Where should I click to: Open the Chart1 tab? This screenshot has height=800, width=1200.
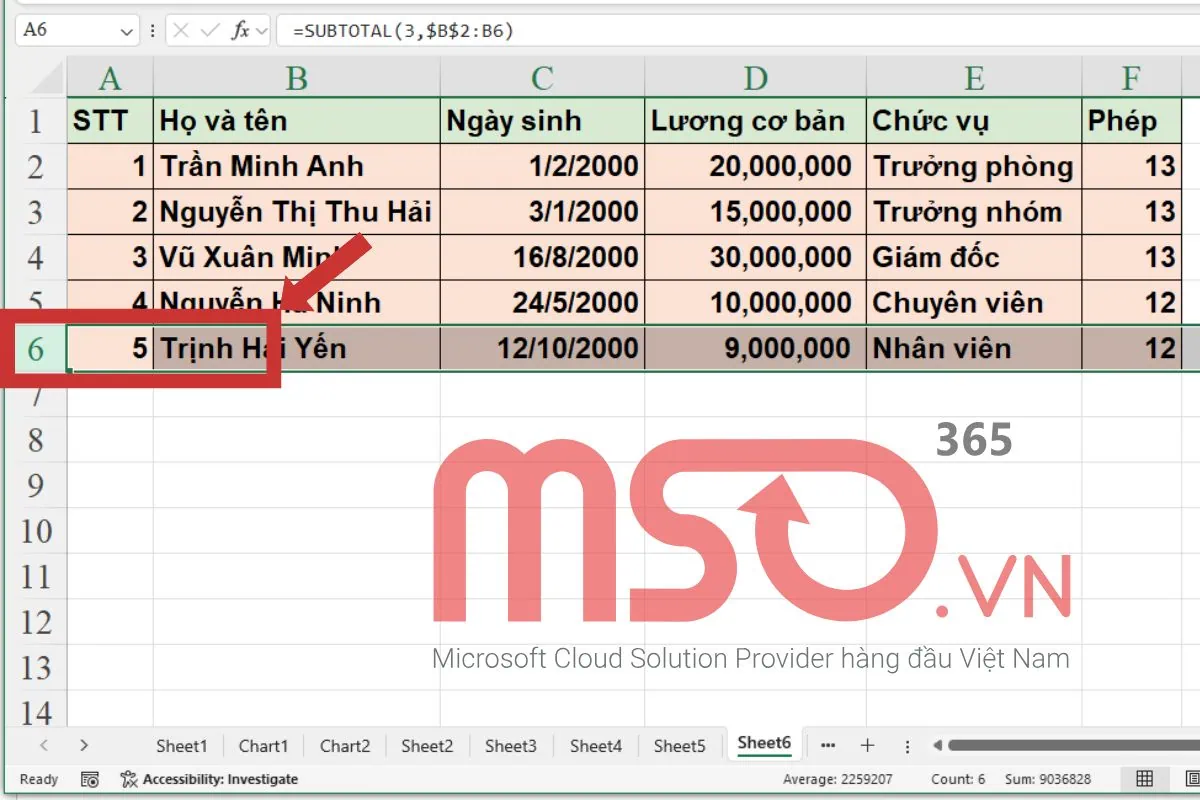[263, 745]
